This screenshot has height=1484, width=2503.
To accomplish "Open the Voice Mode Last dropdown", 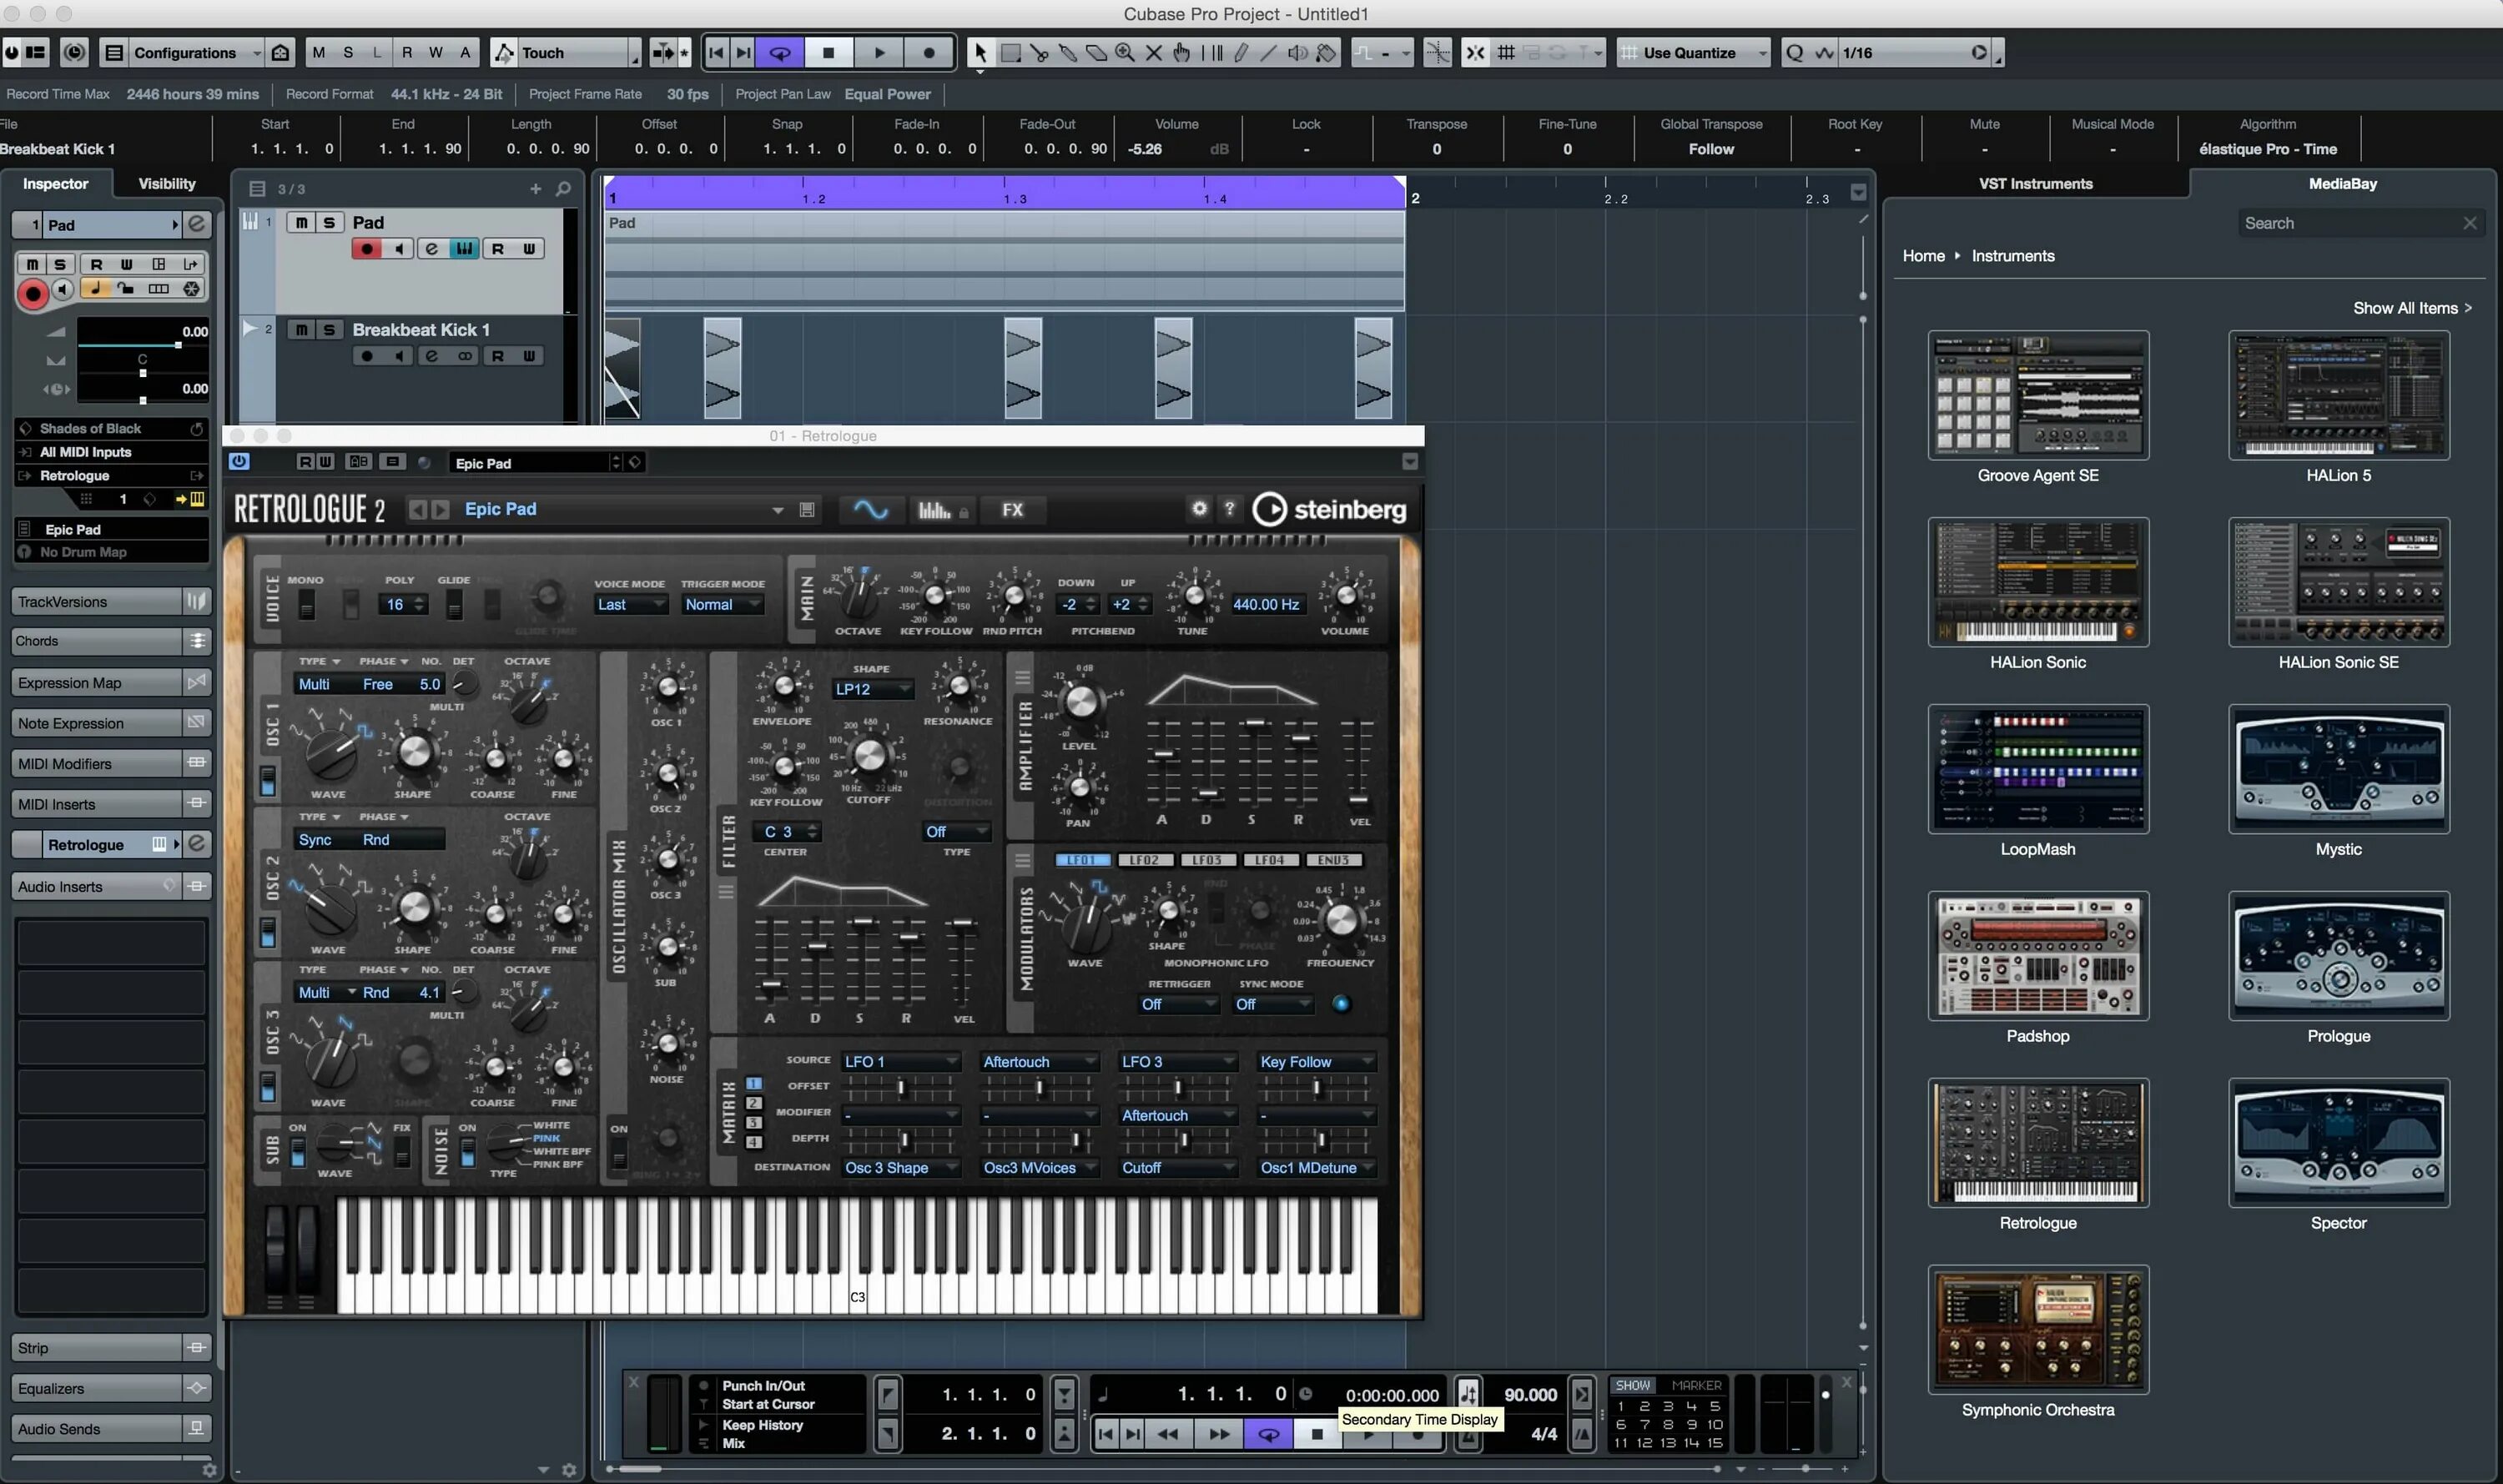I will point(629,605).
